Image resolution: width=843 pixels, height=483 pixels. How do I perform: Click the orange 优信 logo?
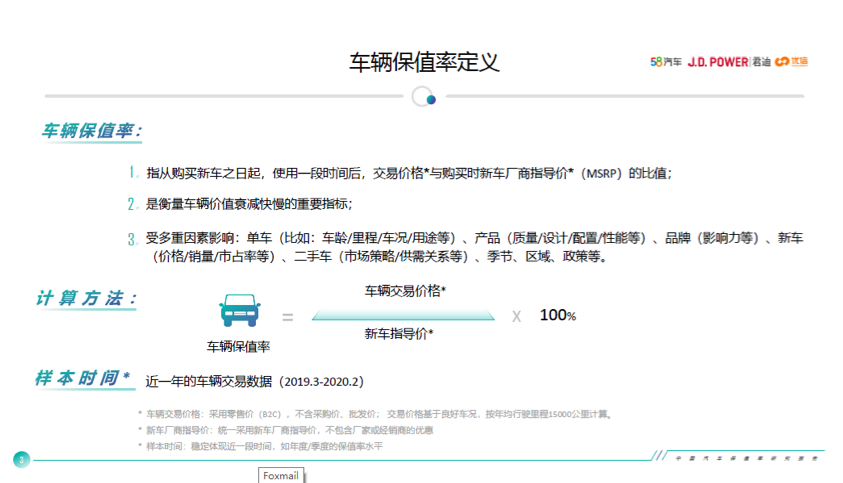point(791,62)
